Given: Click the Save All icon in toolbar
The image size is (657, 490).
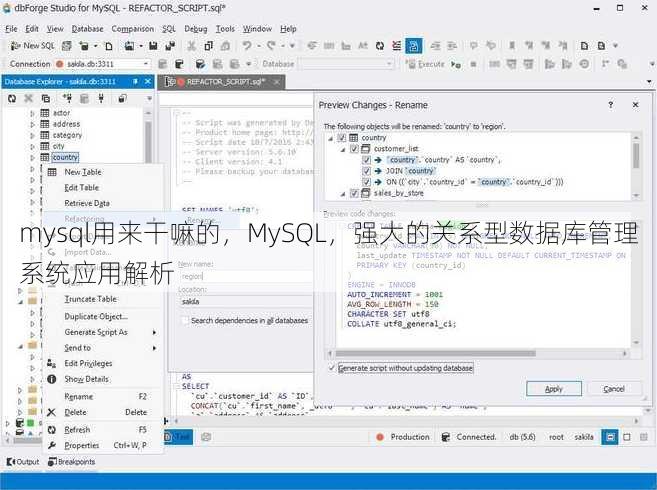Looking at the screenshot, I should click(170, 46).
